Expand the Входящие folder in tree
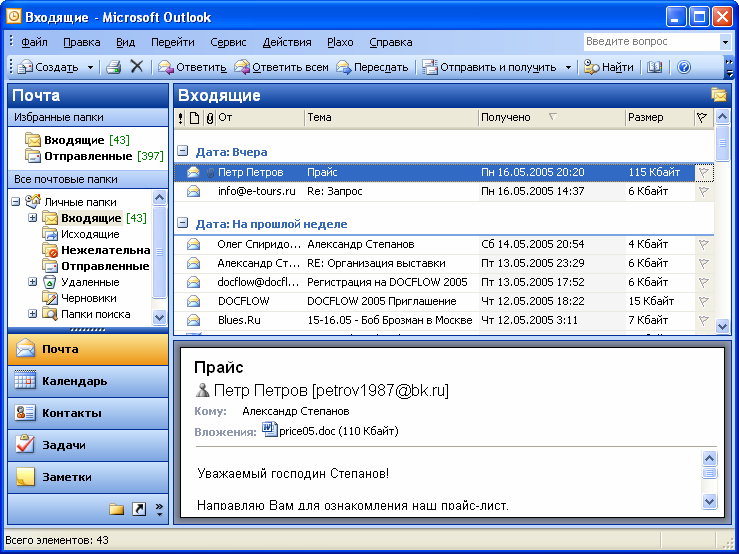 (33, 218)
